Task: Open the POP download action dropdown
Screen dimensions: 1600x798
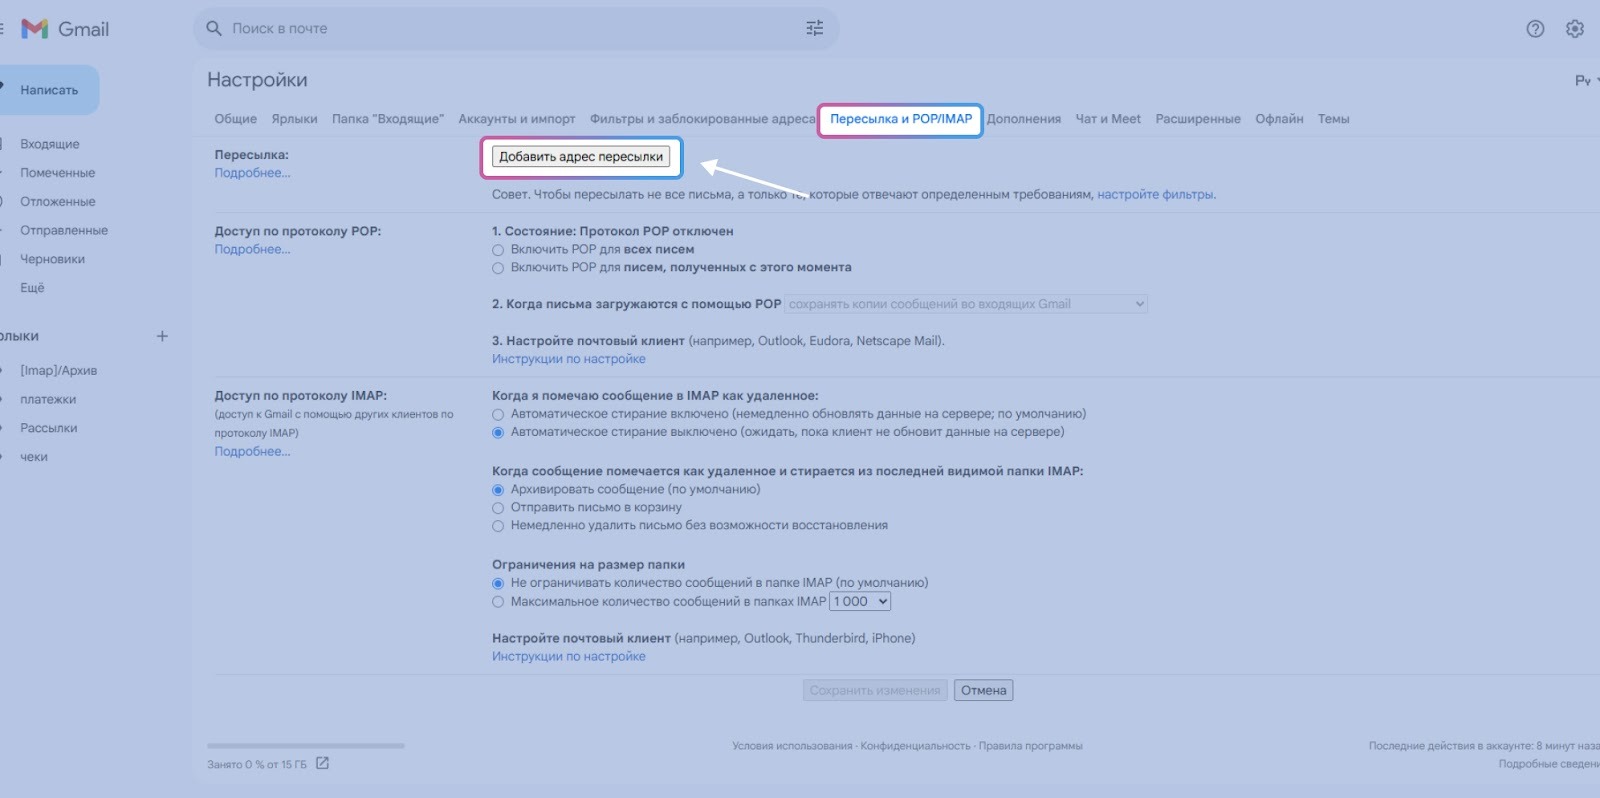Action: click(x=966, y=304)
